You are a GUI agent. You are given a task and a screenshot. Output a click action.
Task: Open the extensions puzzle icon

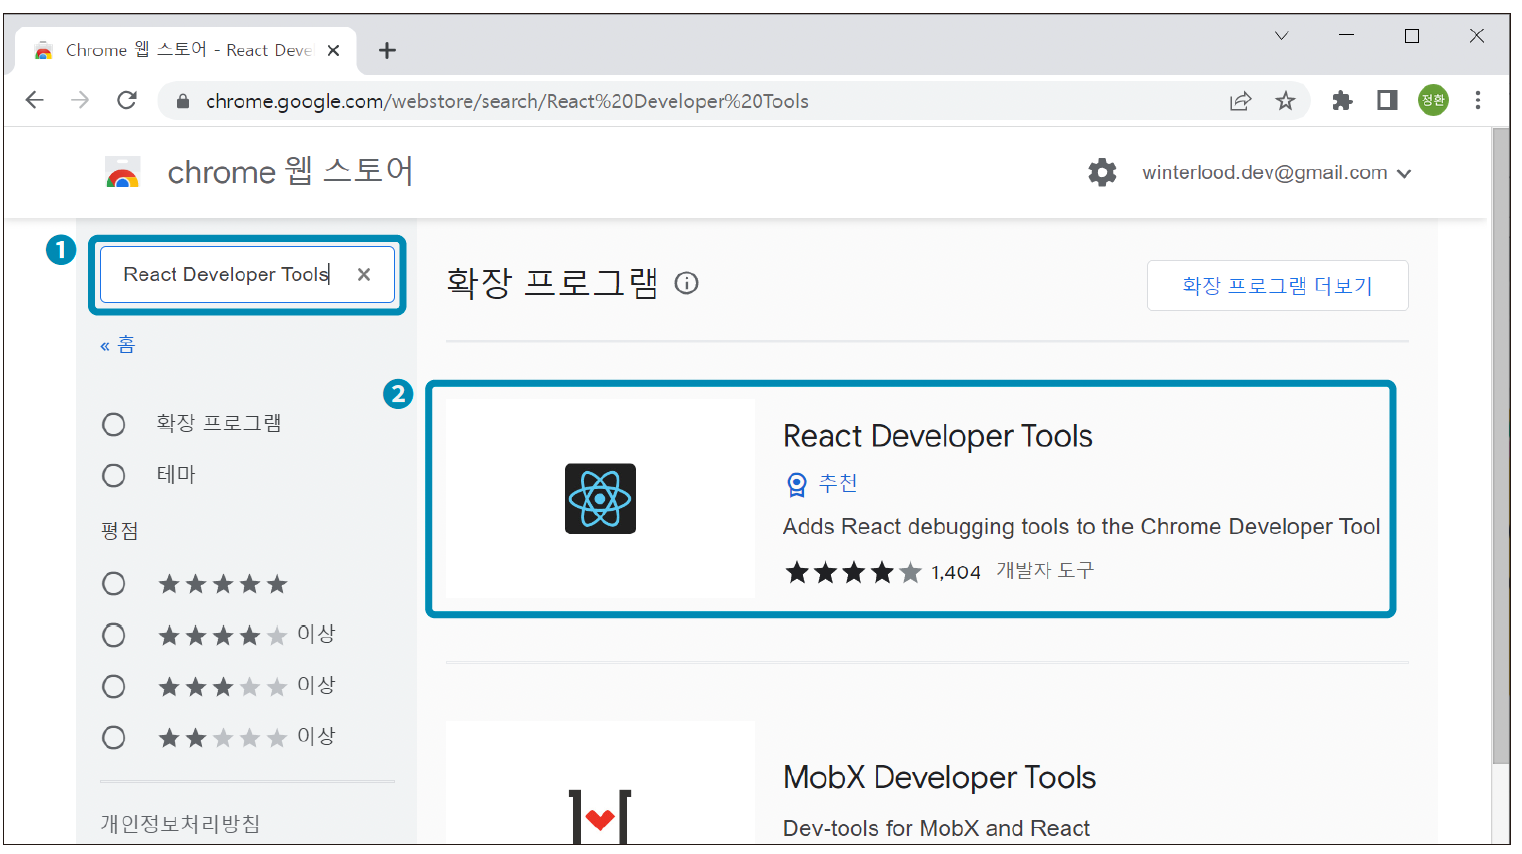[x=1342, y=100]
